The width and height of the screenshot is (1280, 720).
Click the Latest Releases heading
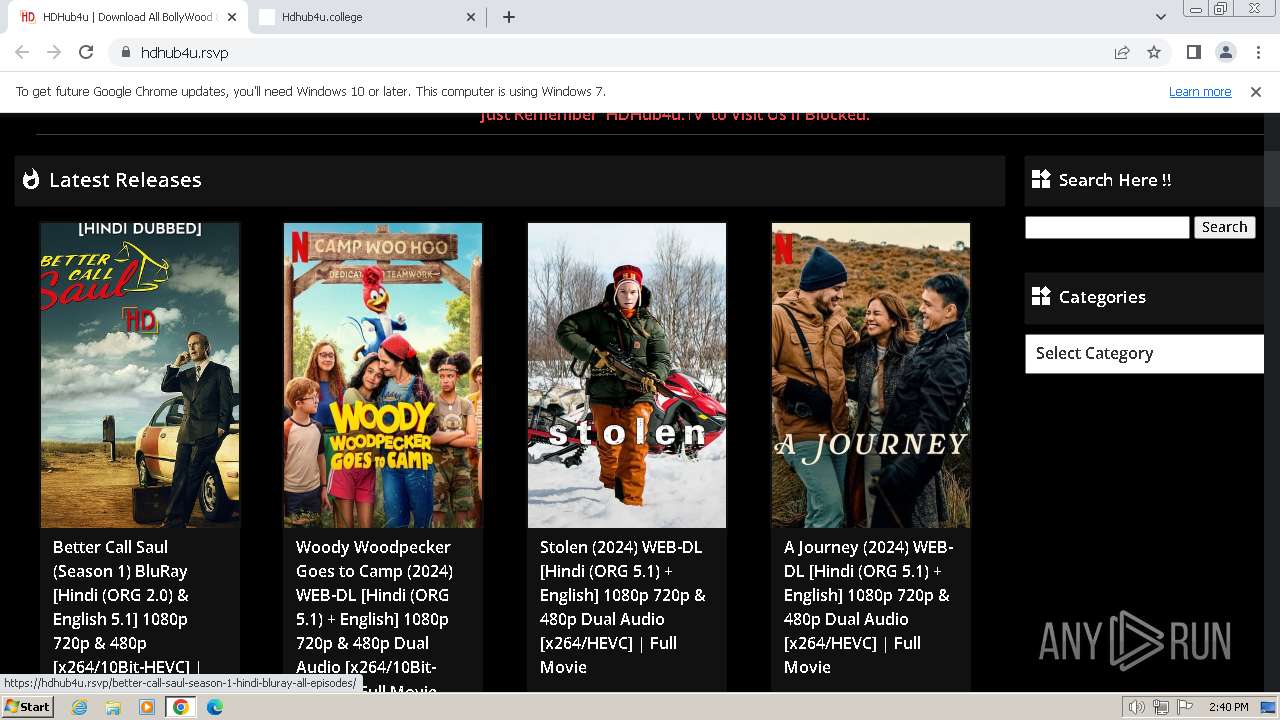point(125,180)
